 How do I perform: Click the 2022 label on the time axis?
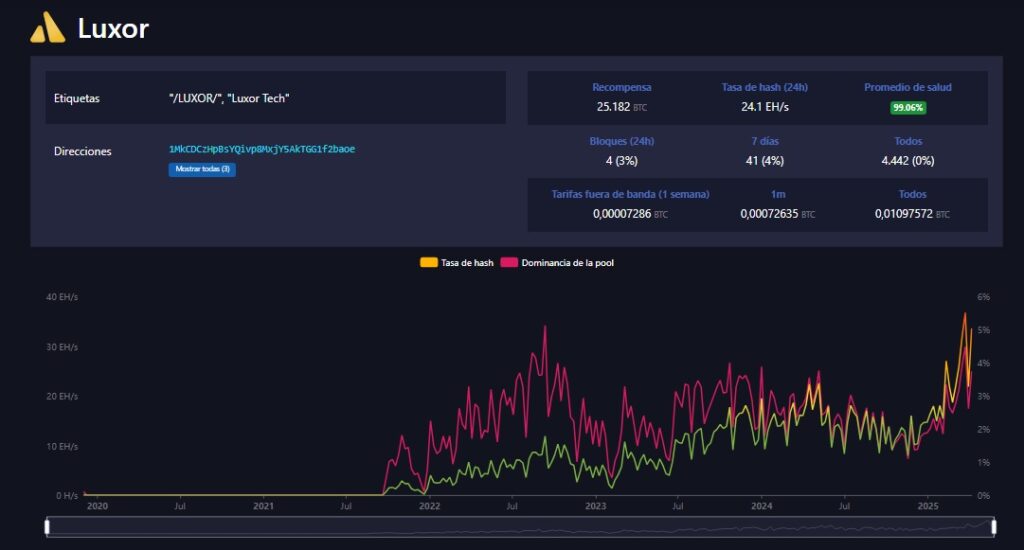click(429, 507)
